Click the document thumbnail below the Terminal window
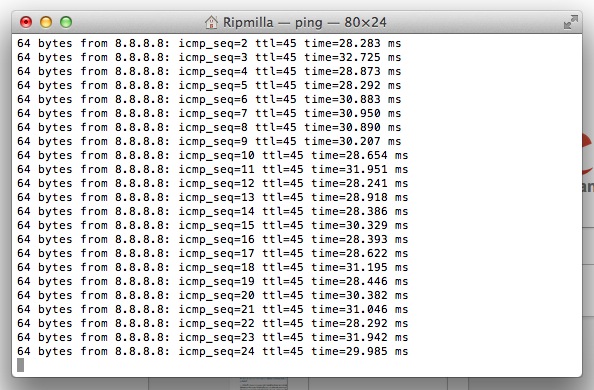This screenshot has height=390, width=594. click(264, 383)
